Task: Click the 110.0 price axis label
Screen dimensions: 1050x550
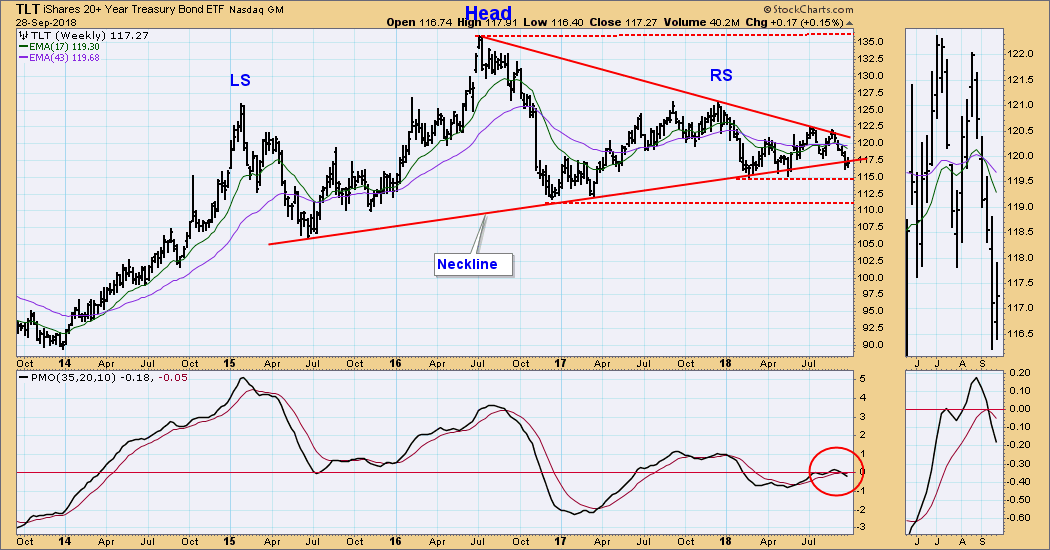Action: click(872, 210)
